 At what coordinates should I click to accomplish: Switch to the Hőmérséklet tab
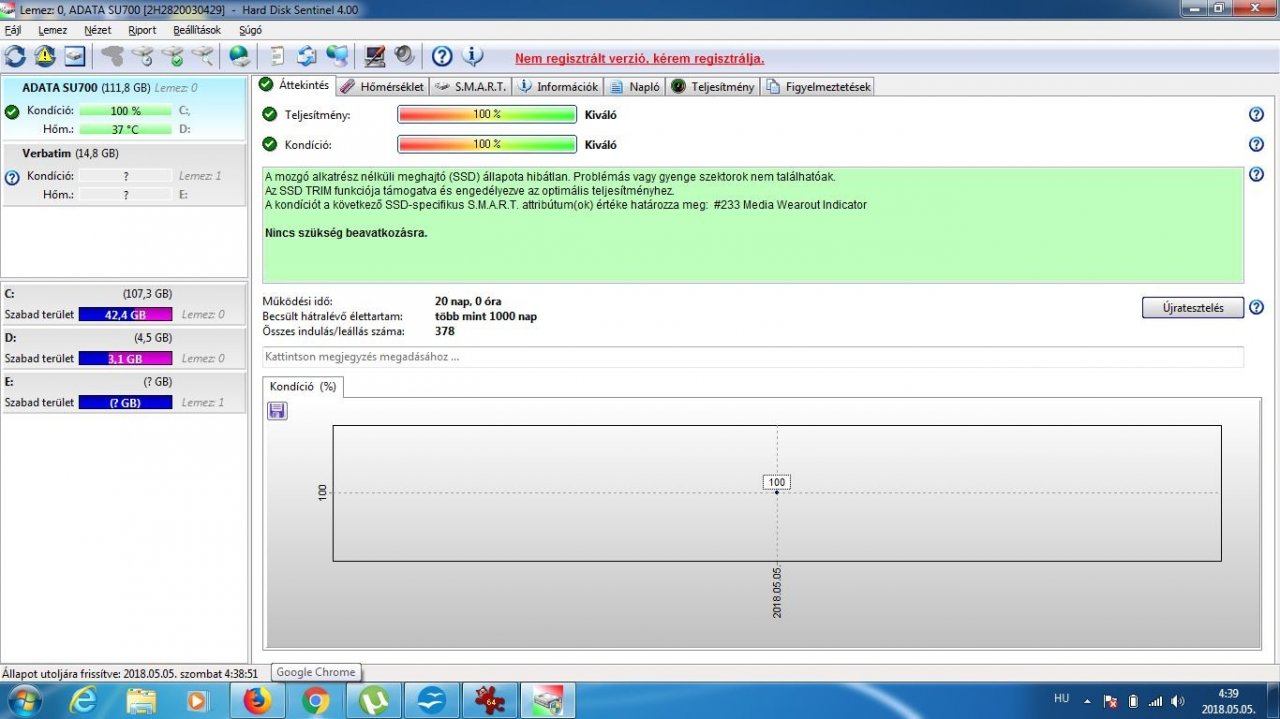(x=383, y=87)
